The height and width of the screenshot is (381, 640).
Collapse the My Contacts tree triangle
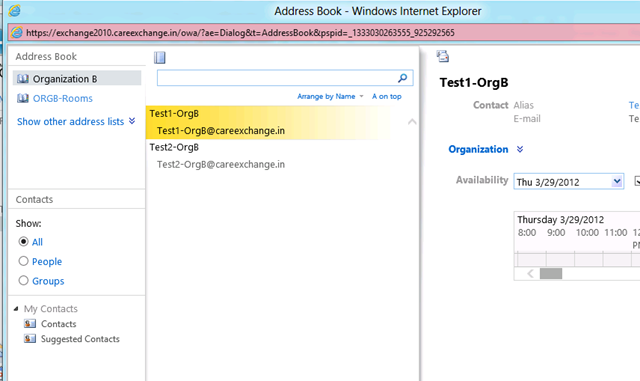click(16, 309)
